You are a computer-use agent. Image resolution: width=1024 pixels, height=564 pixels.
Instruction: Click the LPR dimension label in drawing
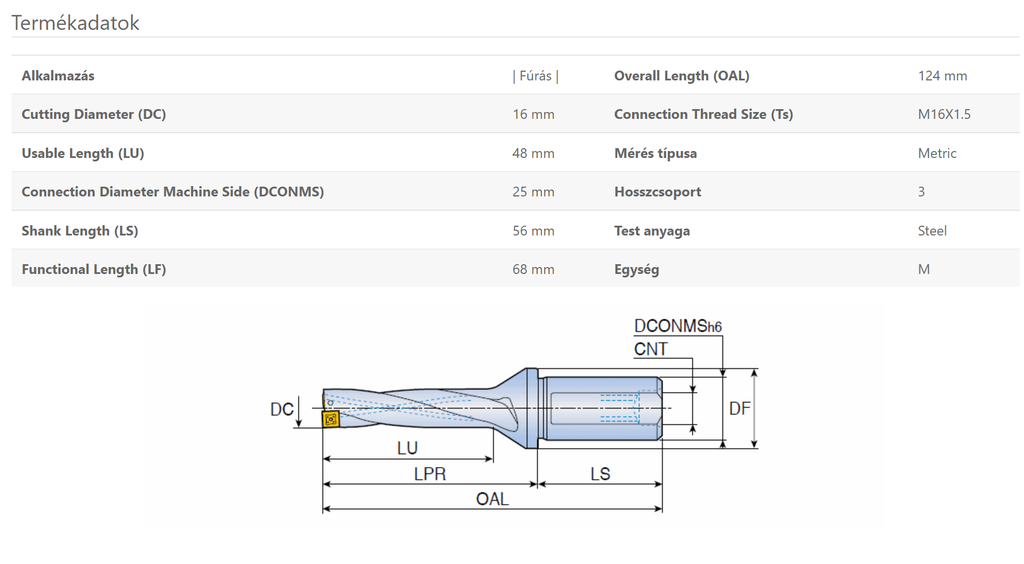[430, 474]
